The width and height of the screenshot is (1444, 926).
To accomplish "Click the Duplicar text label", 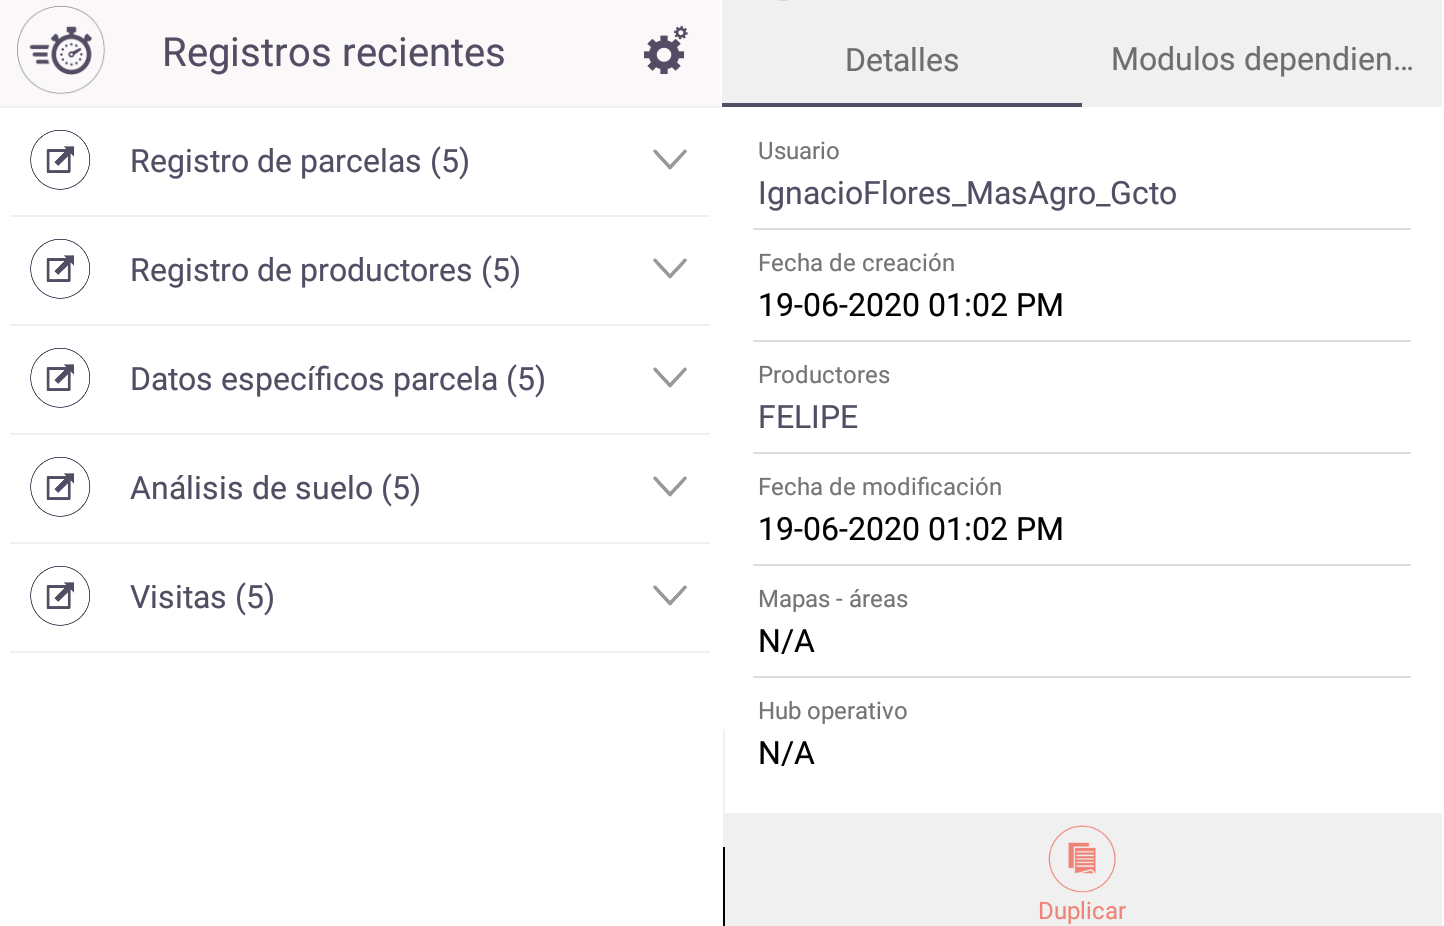I will pyautogui.click(x=1082, y=911).
